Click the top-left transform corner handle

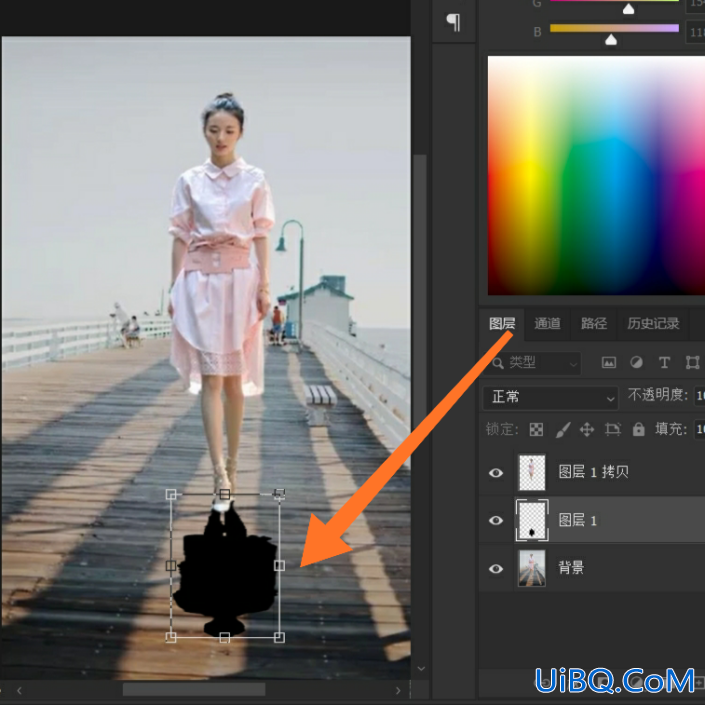pos(171,495)
